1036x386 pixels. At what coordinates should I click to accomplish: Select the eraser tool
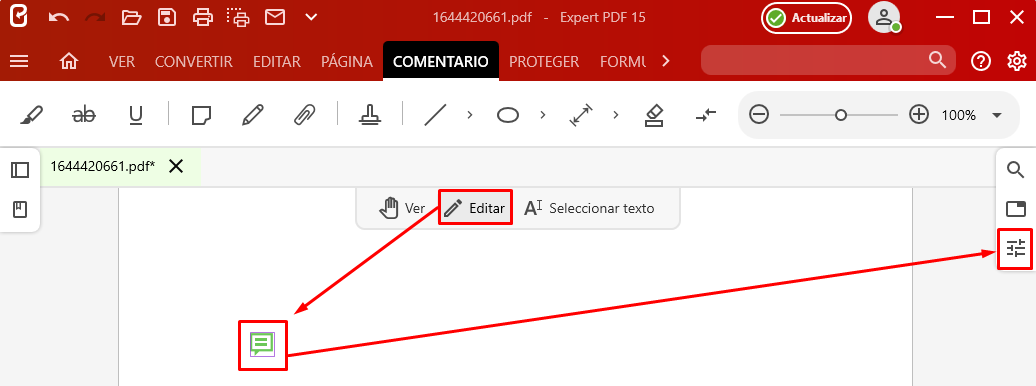pos(653,116)
